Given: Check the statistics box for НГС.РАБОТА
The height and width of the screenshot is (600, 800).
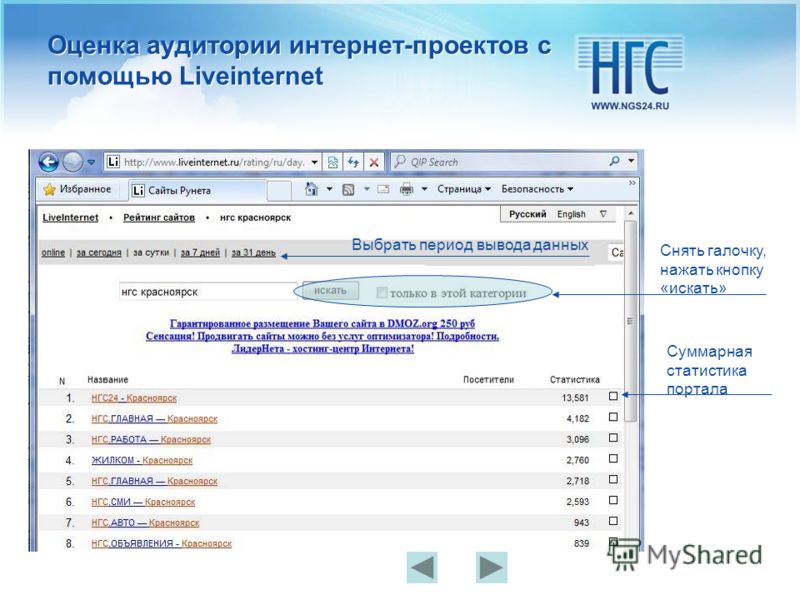Looking at the screenshot, I should (613, 438).
